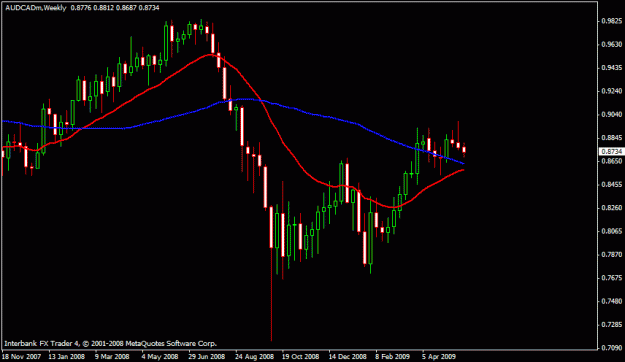The width and height of the screenshot is (625, 362).
Task: Click the AUDCADm,Weekly chart title text
Action: click(x=35, y=8)
